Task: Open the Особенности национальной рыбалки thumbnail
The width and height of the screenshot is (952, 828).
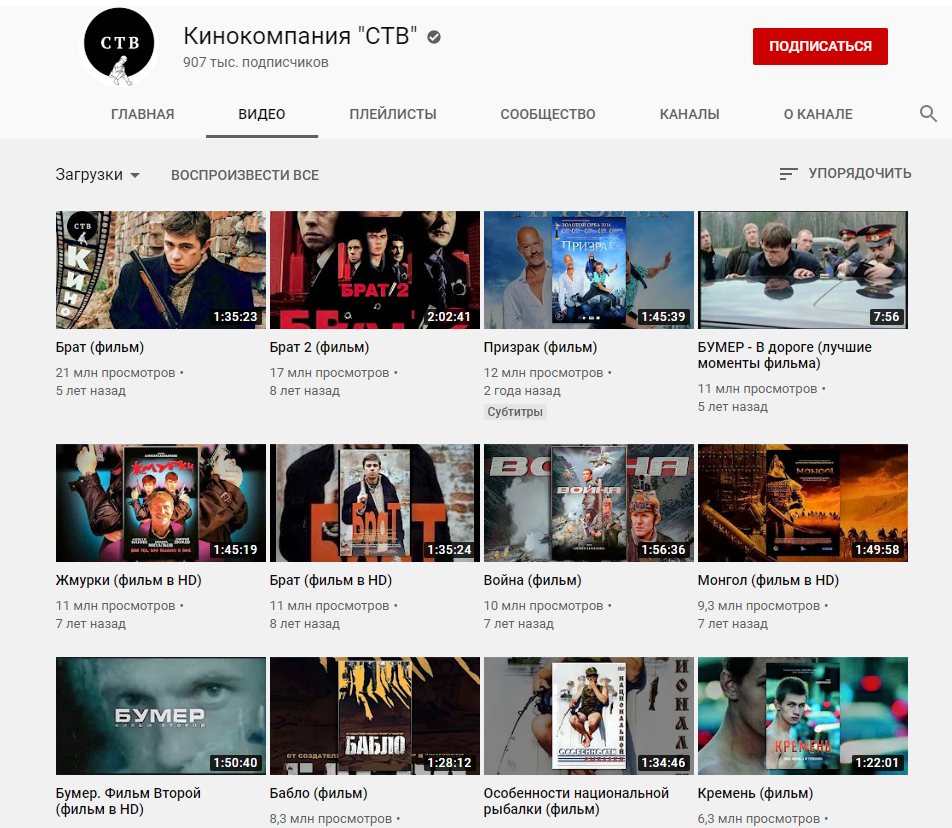Action: [588, 716]
